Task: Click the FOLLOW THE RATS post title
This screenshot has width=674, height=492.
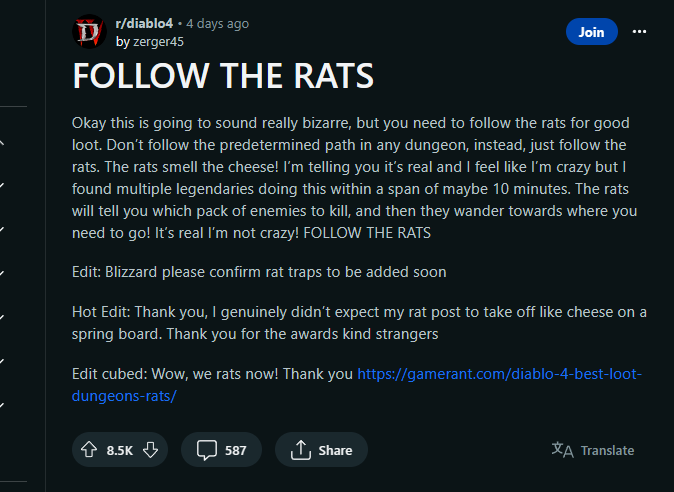Action: click(x=222, y=77)
